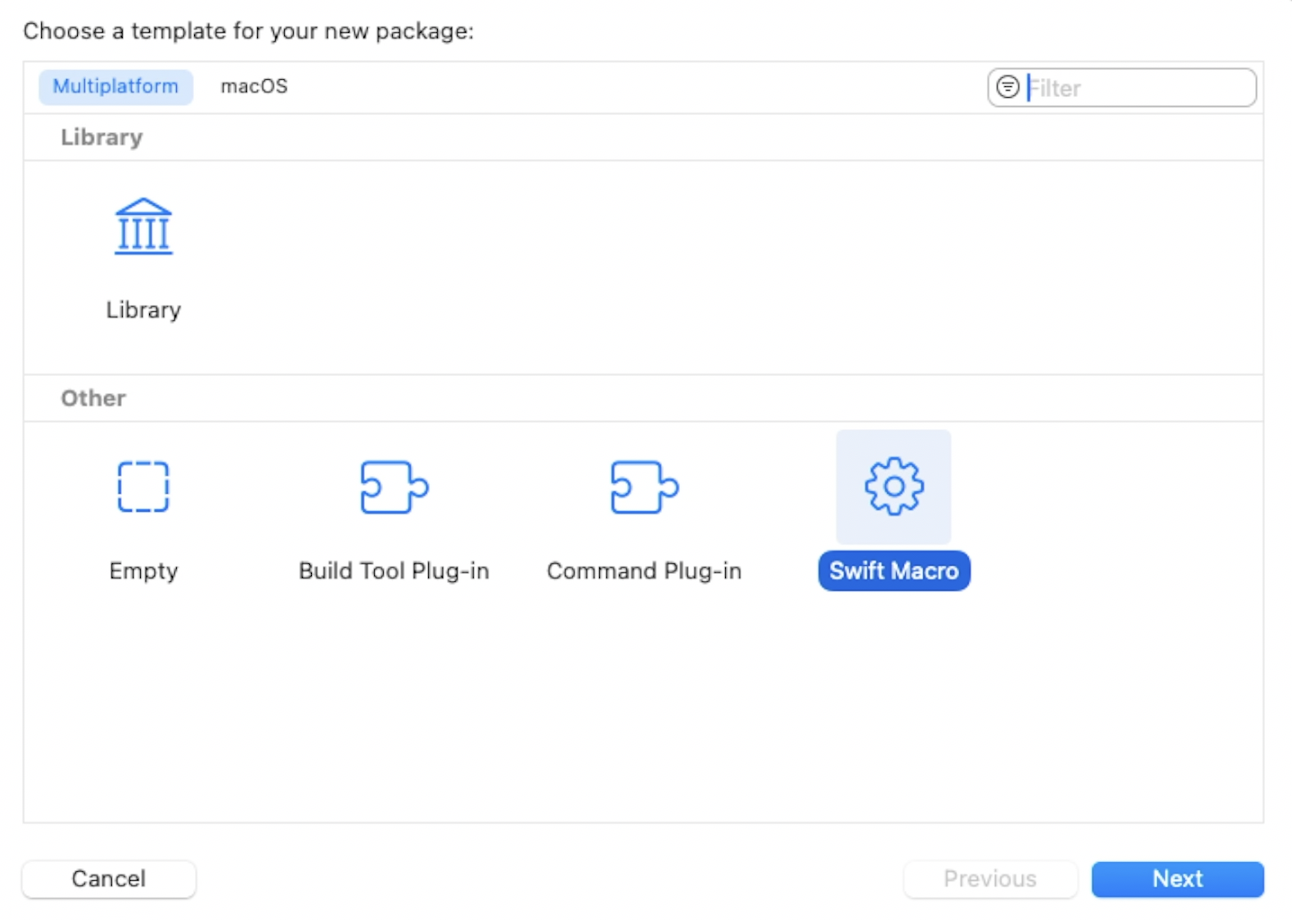Click the Swift Macro gear icon
The image size is (1292, 920).
coord(894,487)
